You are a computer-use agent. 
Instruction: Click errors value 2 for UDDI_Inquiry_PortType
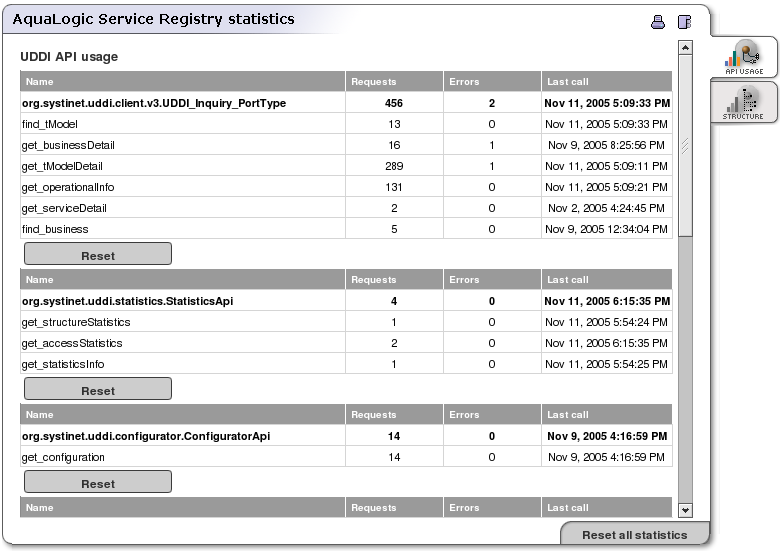[492, 103]
